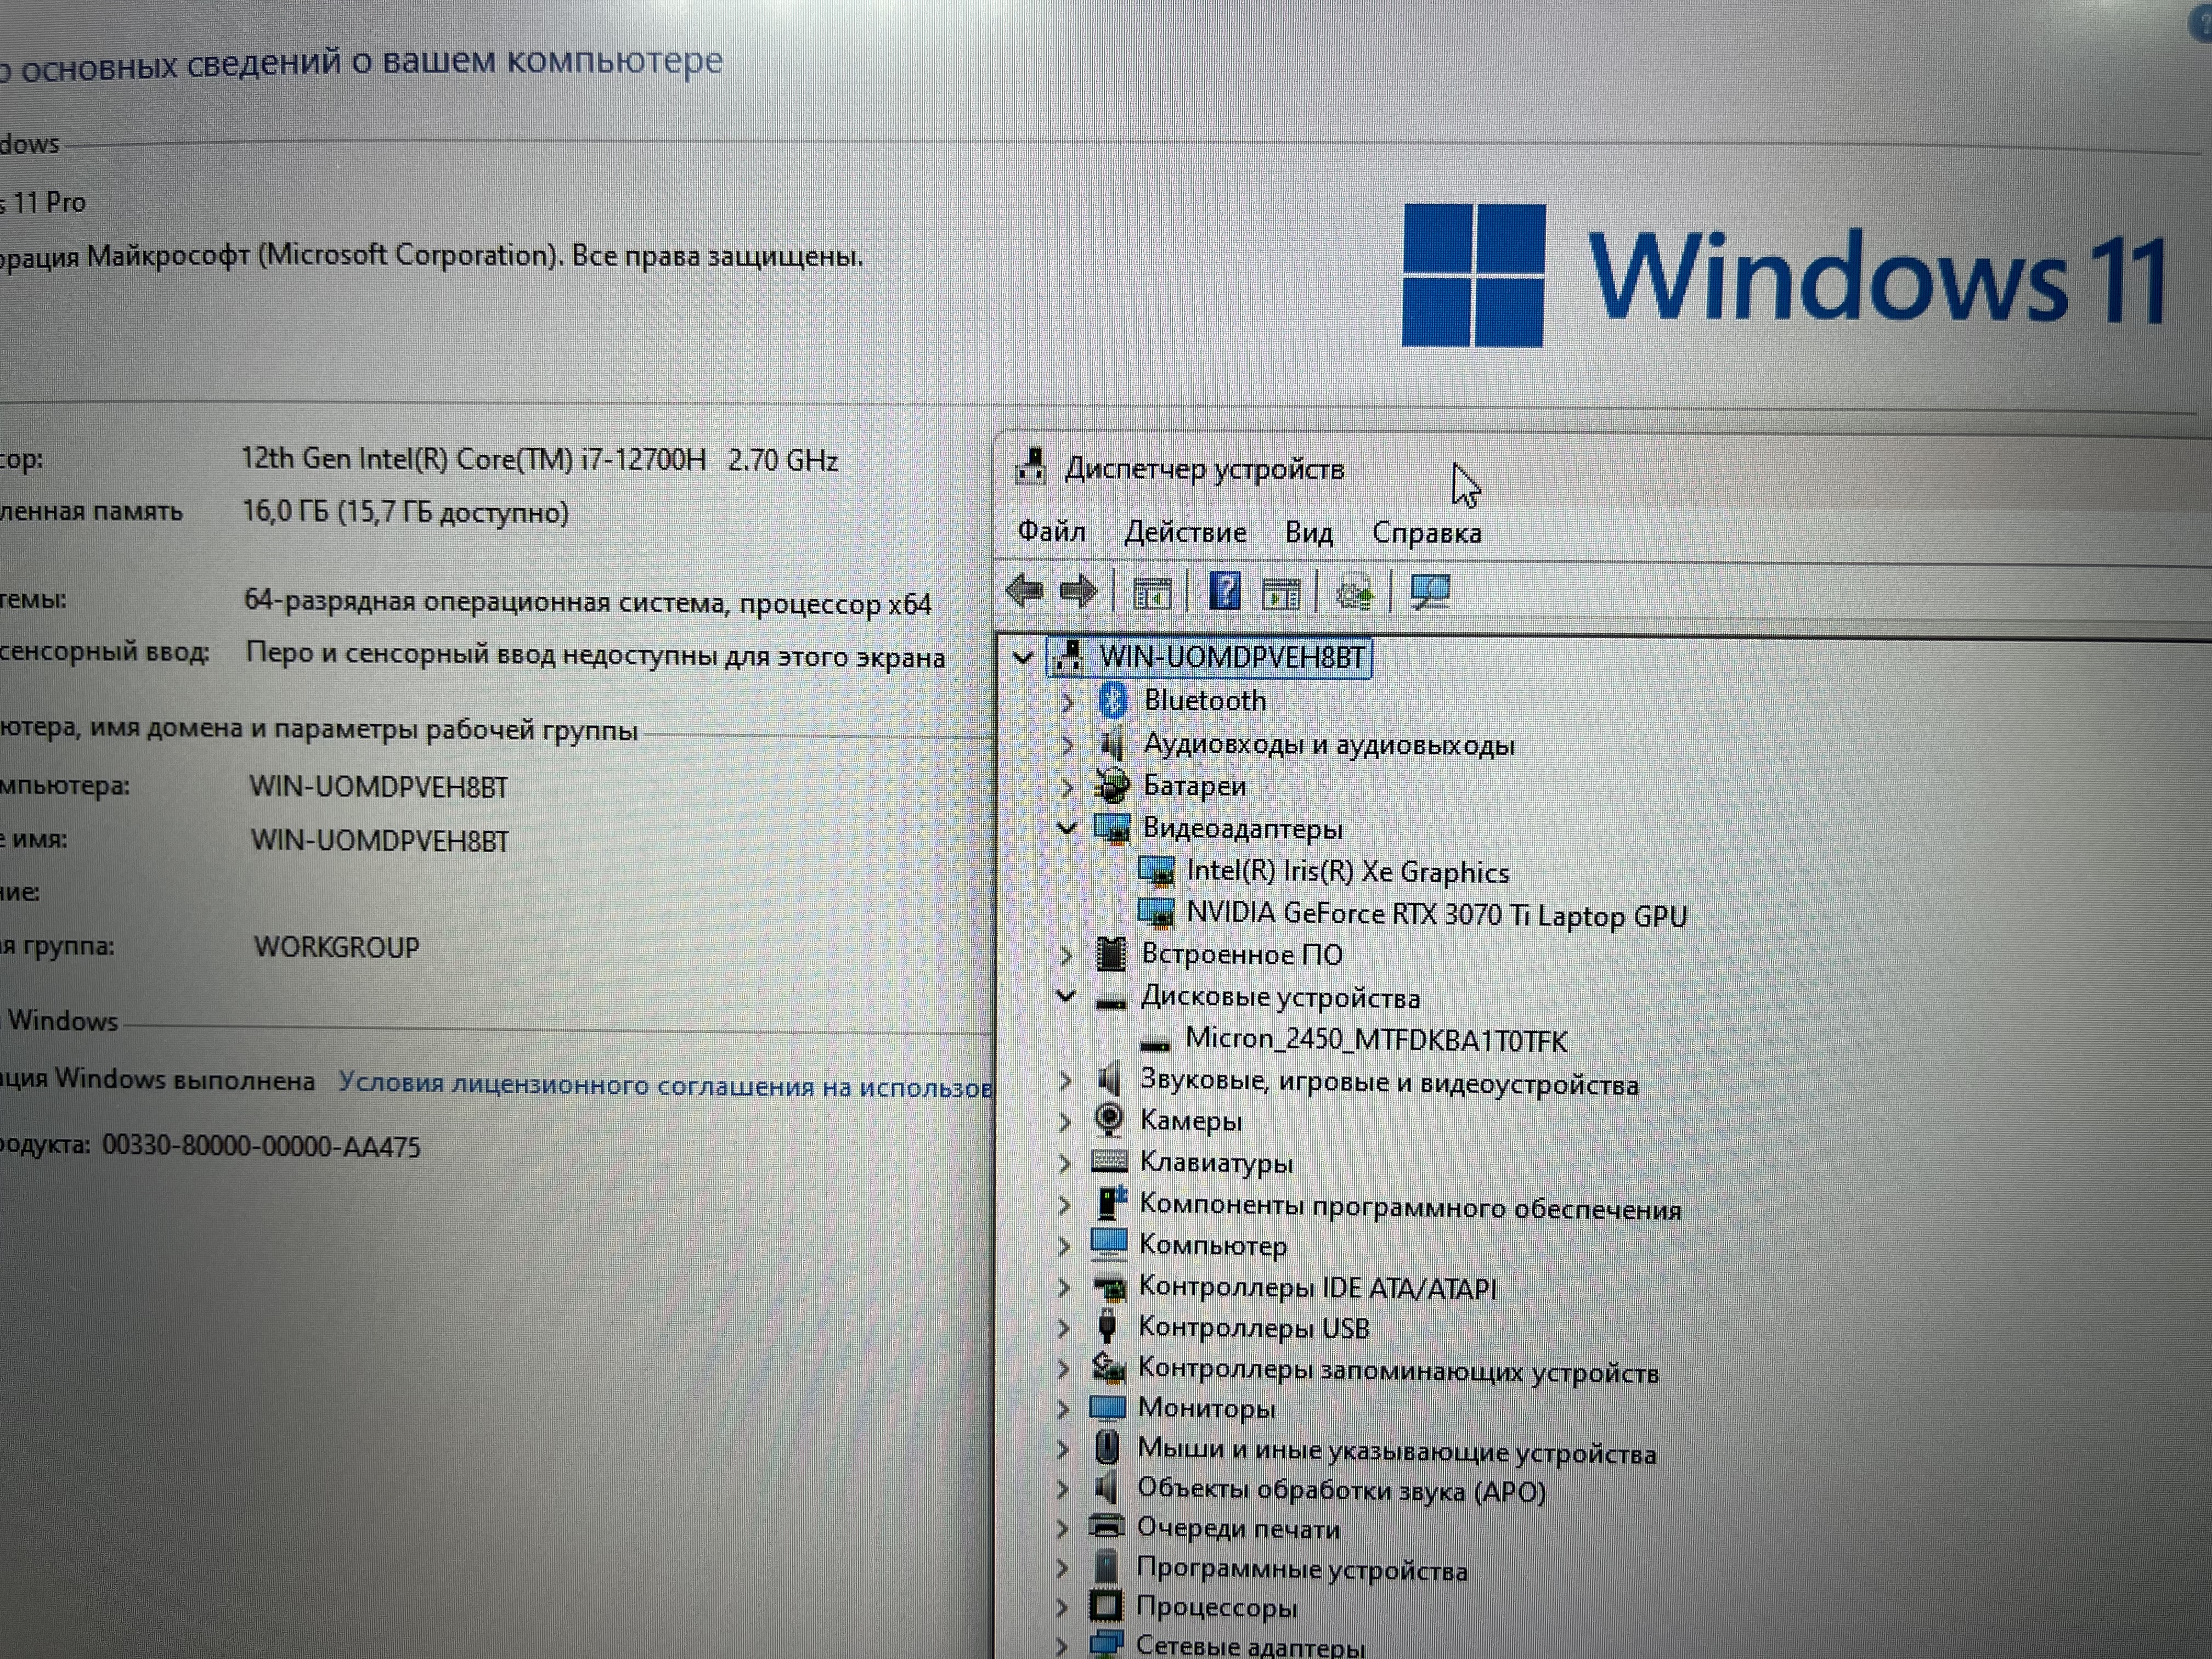Expand the Контроллеры USB category

(1064, 1328)
